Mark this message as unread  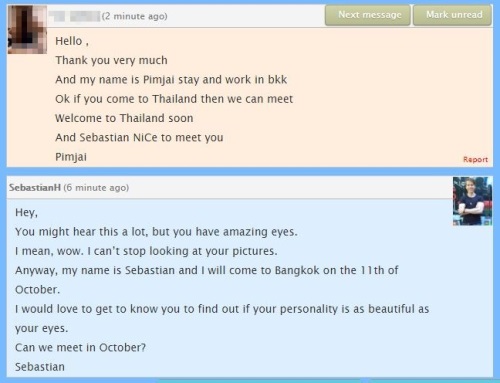click(x=452, y=15)
